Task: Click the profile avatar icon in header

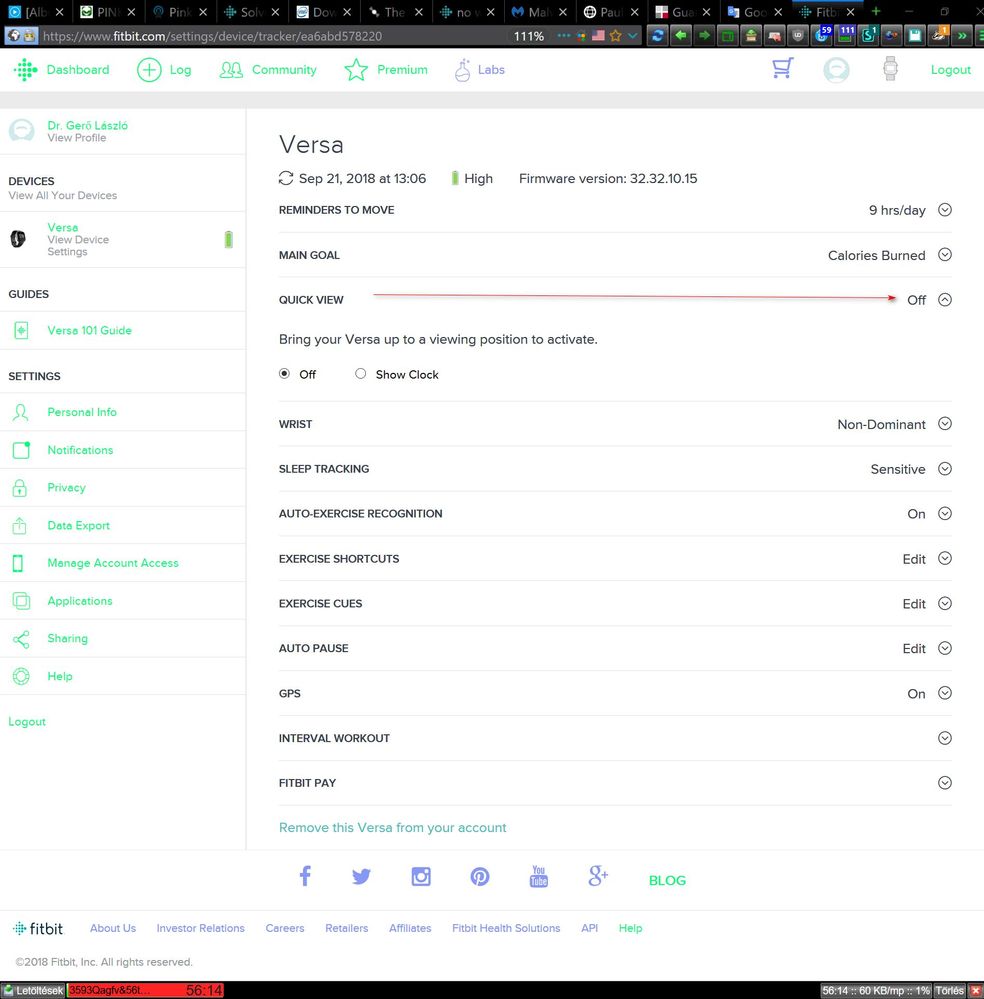Action: click(x=836, y=69)
